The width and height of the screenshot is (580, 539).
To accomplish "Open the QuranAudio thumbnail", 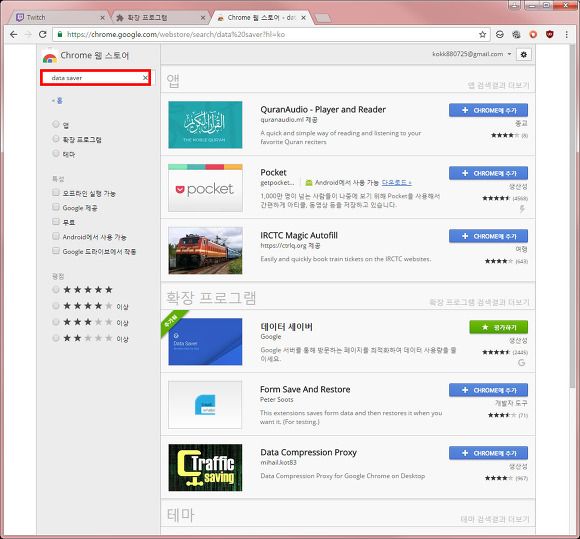I will pyautogui.click(x=205, y=125).
